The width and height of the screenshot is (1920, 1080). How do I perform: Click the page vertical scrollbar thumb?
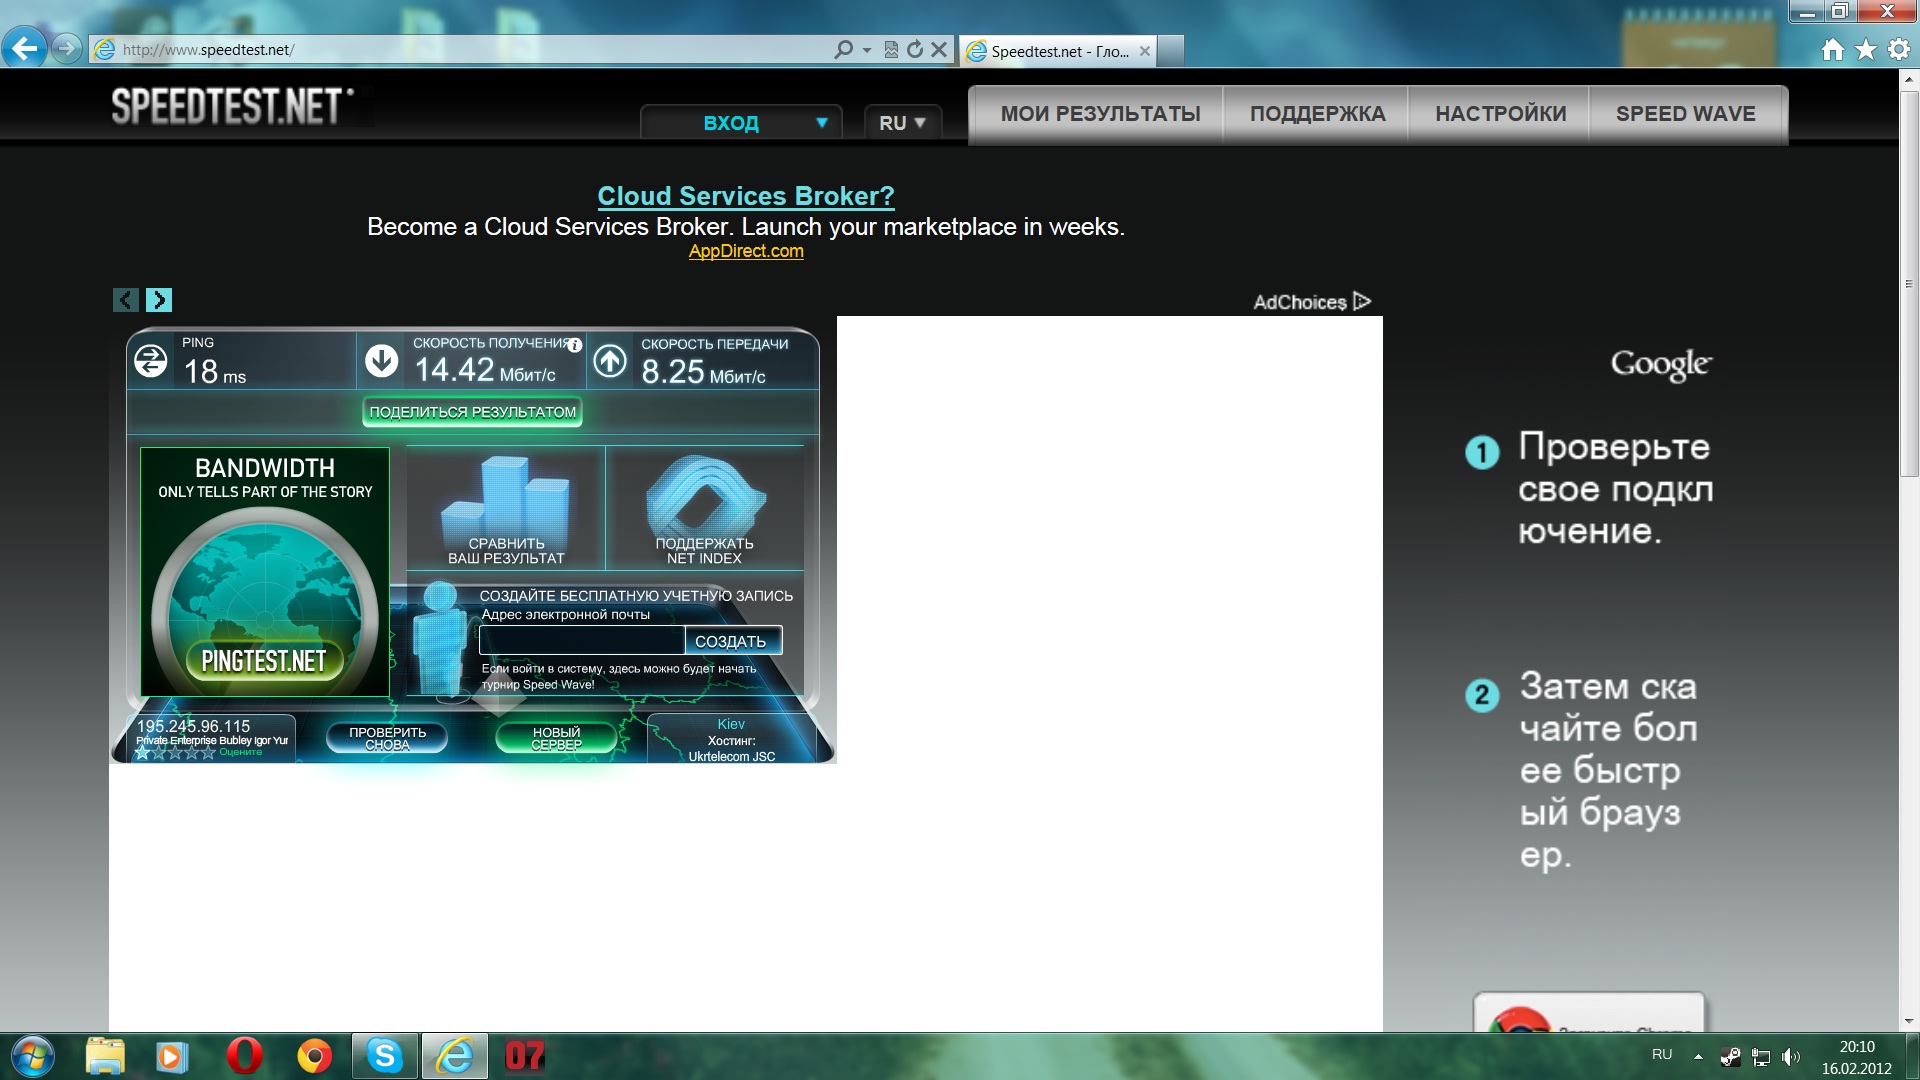click(1908, 283)
